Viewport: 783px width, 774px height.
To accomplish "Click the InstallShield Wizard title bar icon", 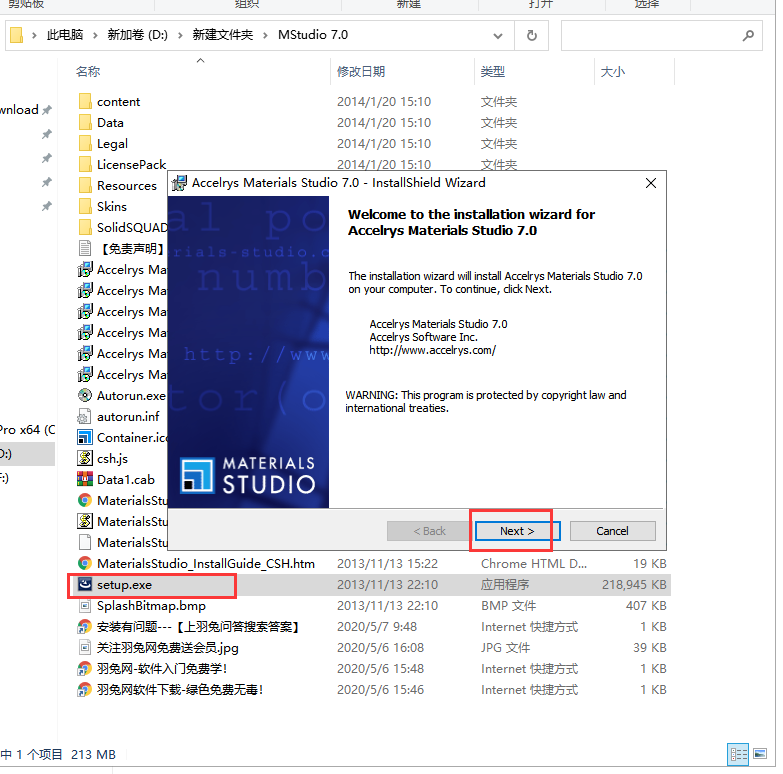I will pos(179,183).
